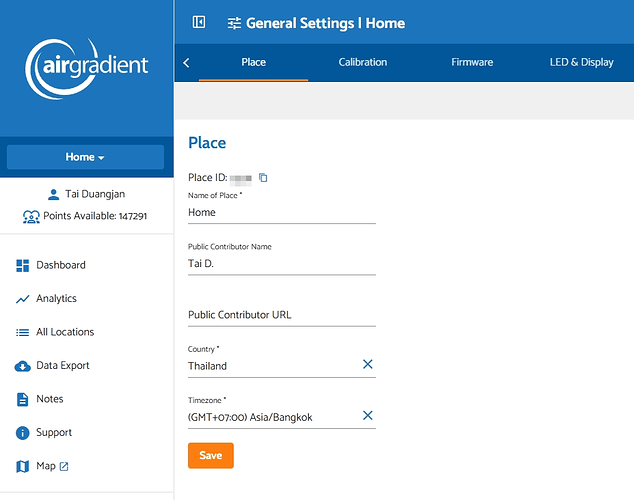Open Support from the sidebar

54,433
